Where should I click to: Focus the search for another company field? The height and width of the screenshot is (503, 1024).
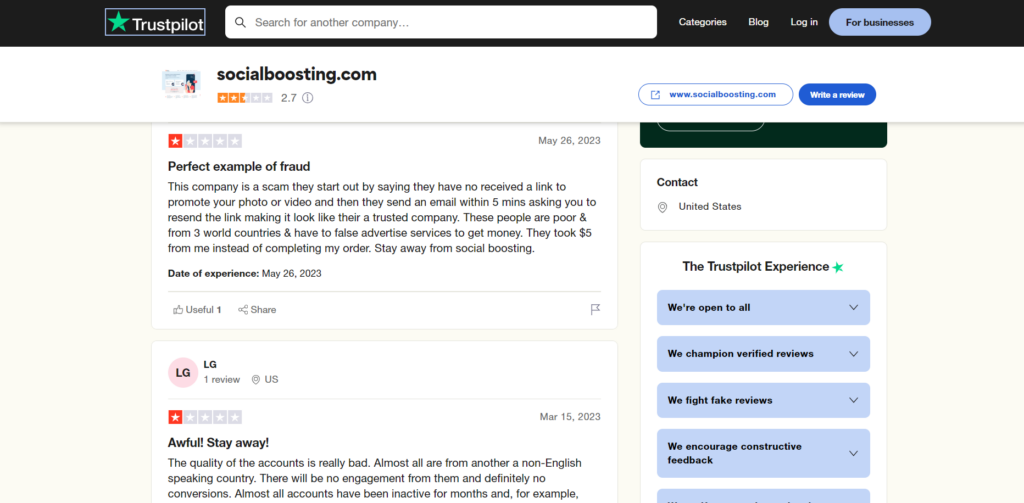441,22
